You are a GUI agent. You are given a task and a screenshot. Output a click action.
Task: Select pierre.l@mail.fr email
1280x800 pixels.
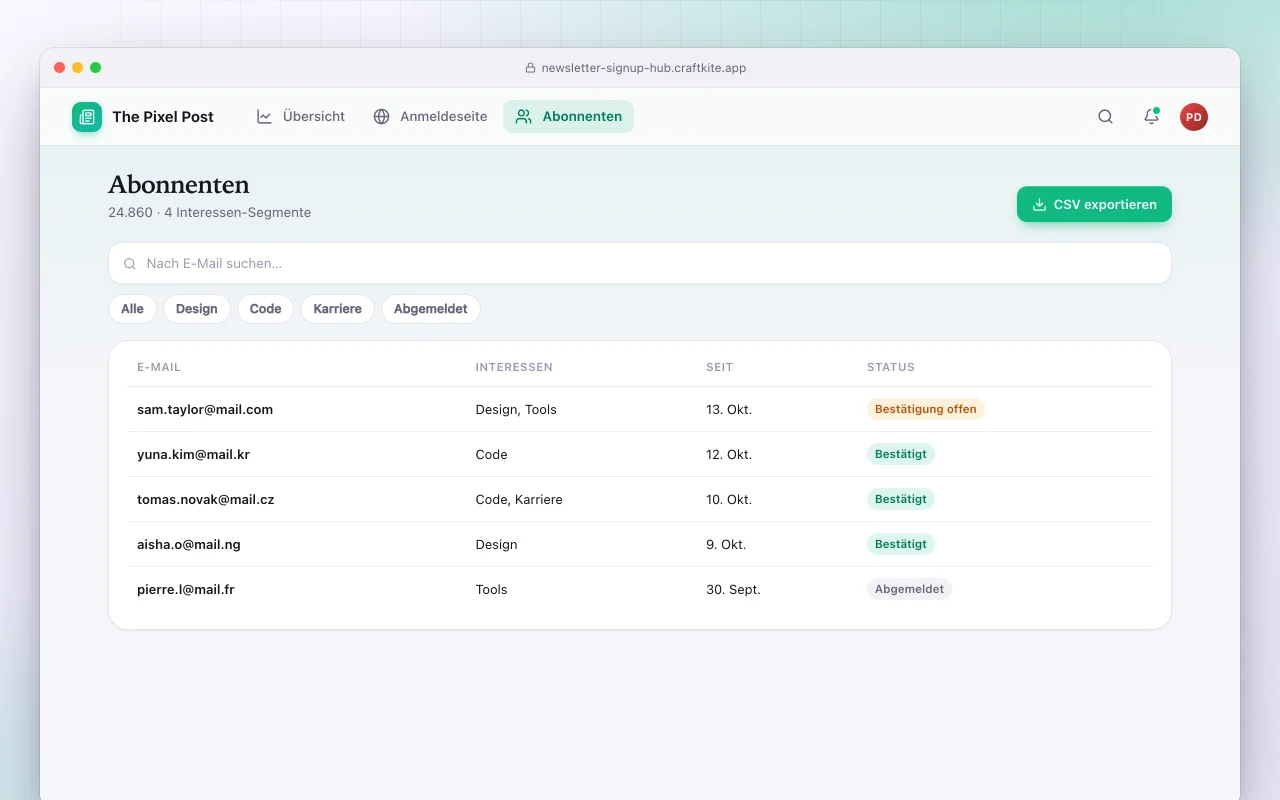pos(186,589)
